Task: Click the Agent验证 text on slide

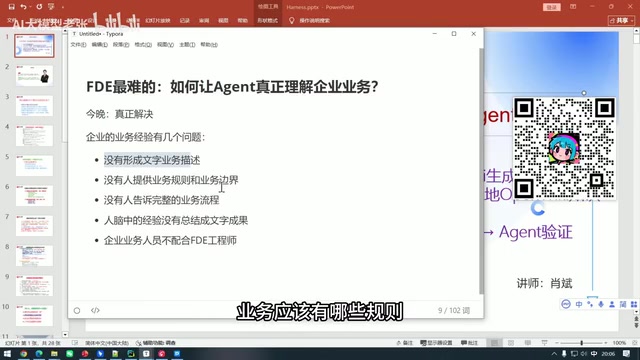Action: tap(536, 232)
